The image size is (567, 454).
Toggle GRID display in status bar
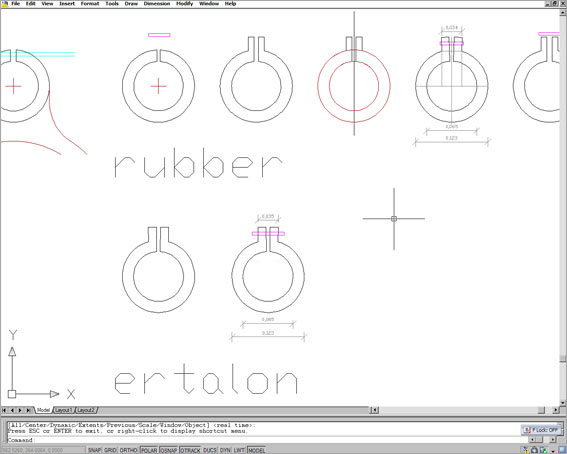[110, 450]
